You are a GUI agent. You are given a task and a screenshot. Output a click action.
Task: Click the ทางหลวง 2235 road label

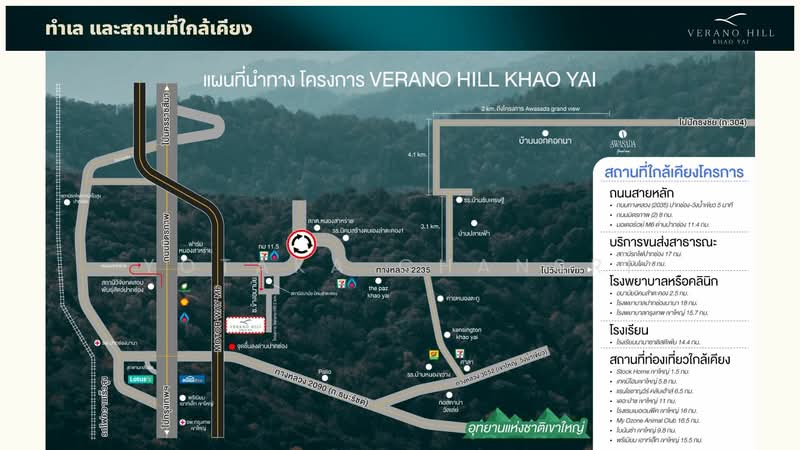pos(403,269)
